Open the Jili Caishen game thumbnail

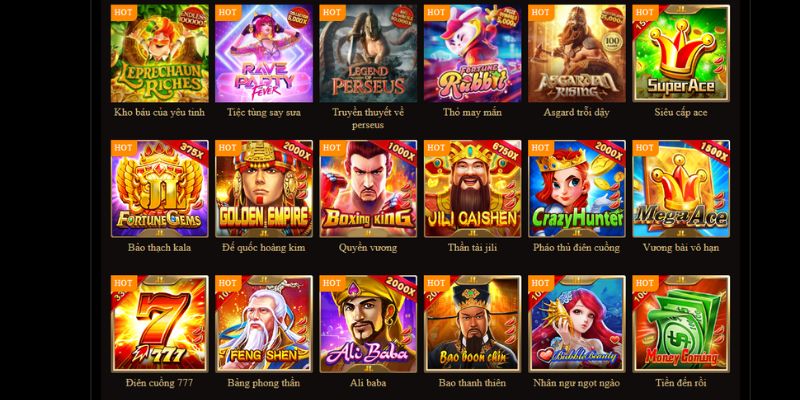point(472,189)
